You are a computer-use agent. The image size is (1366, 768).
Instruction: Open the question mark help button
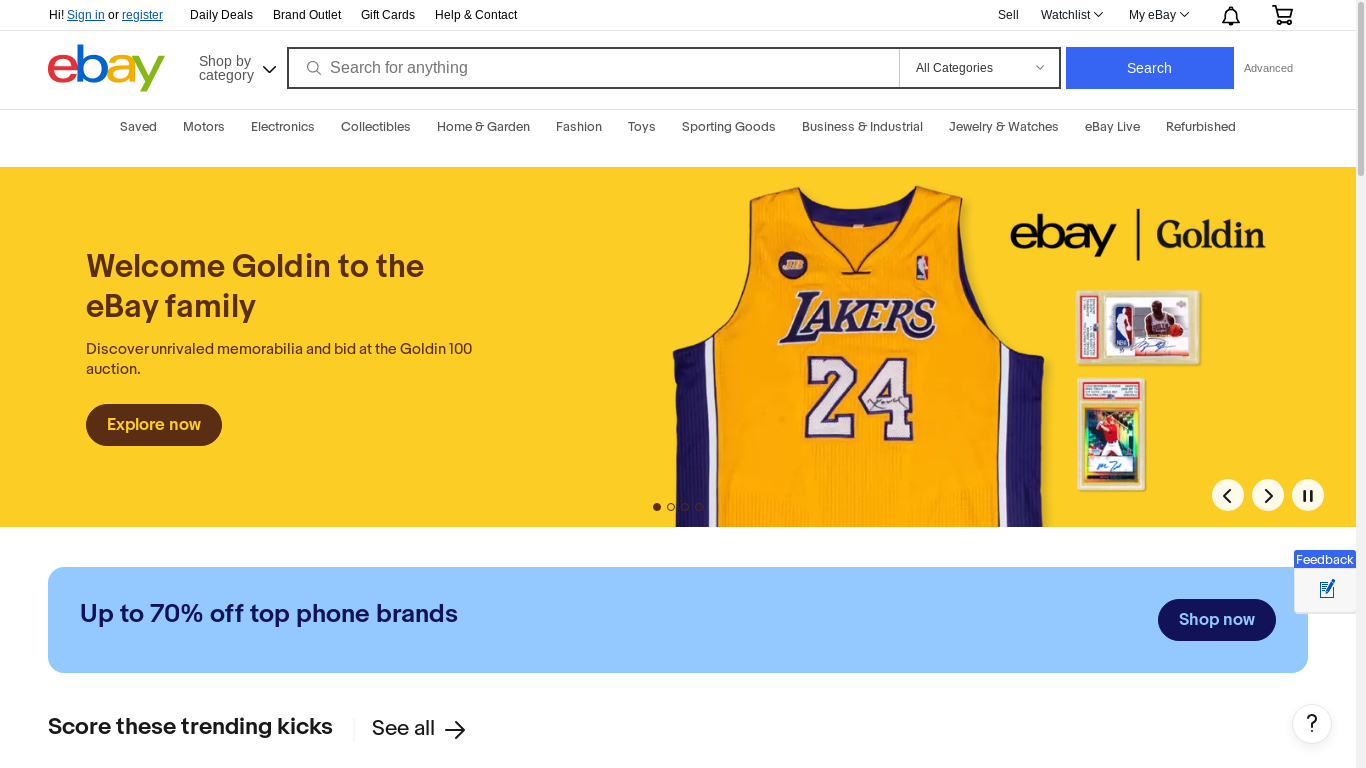(1312, 724)
